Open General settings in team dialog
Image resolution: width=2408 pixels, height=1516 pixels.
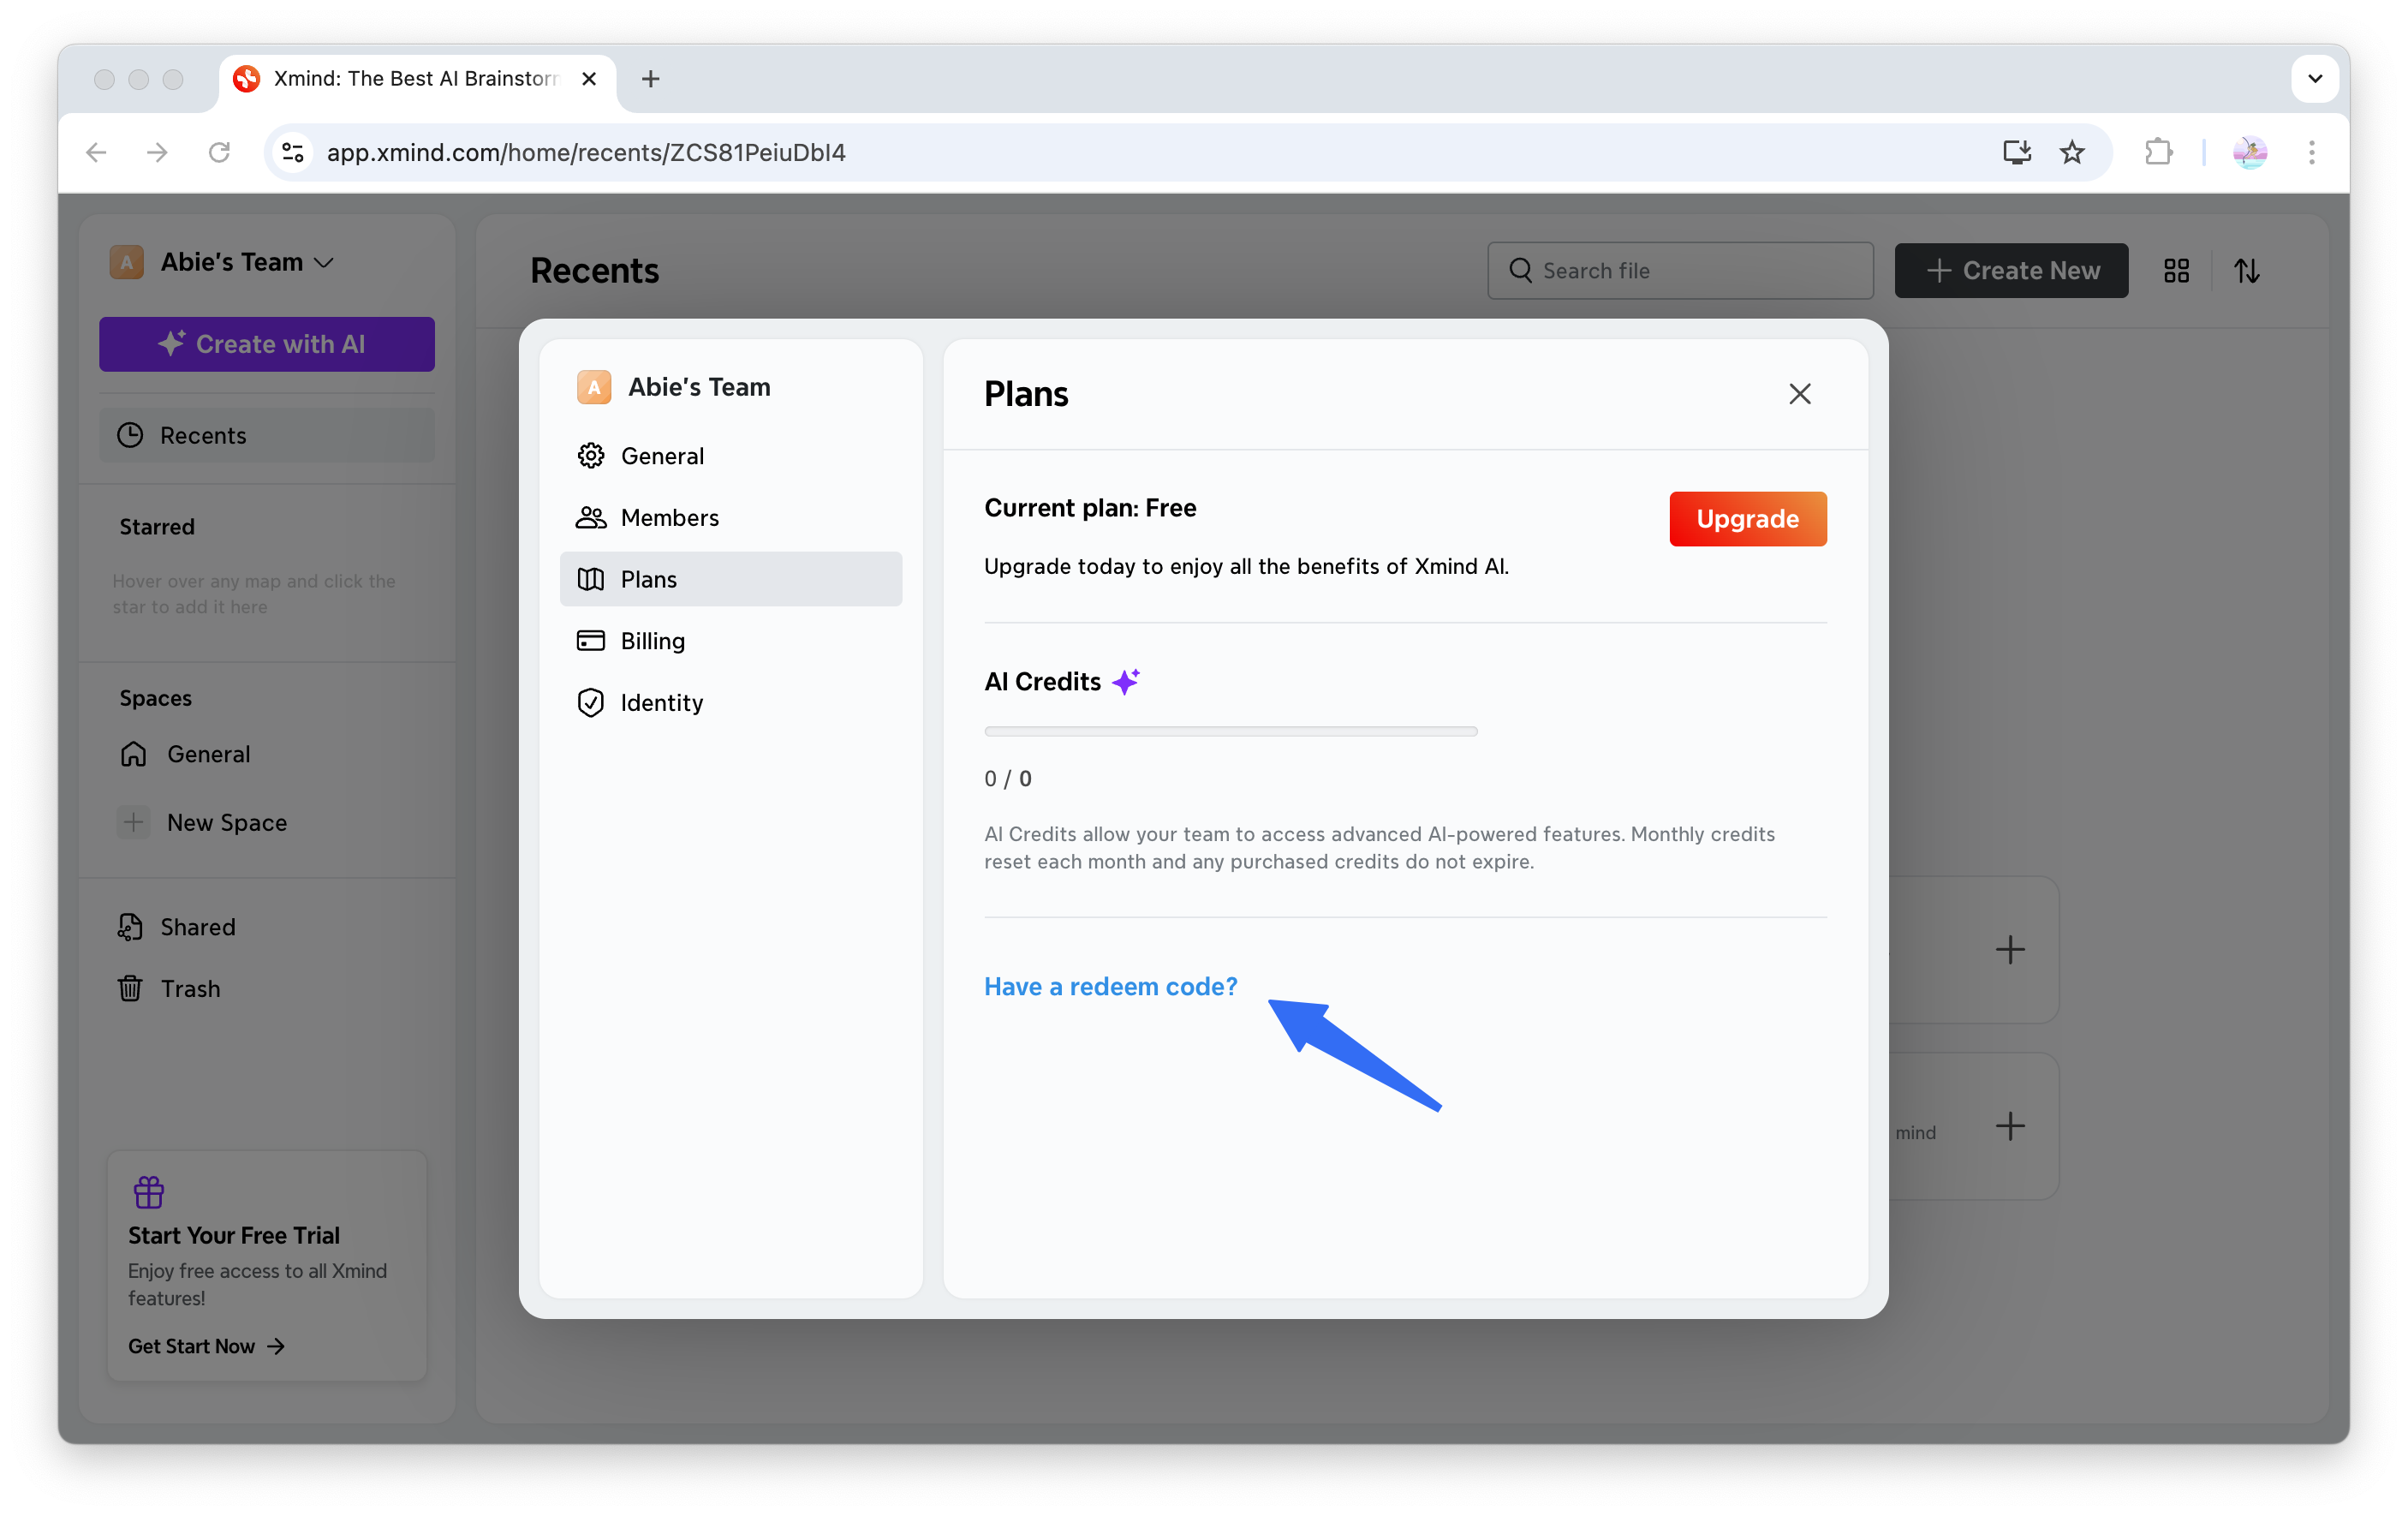pyautogui.click(x=731, y=456)
